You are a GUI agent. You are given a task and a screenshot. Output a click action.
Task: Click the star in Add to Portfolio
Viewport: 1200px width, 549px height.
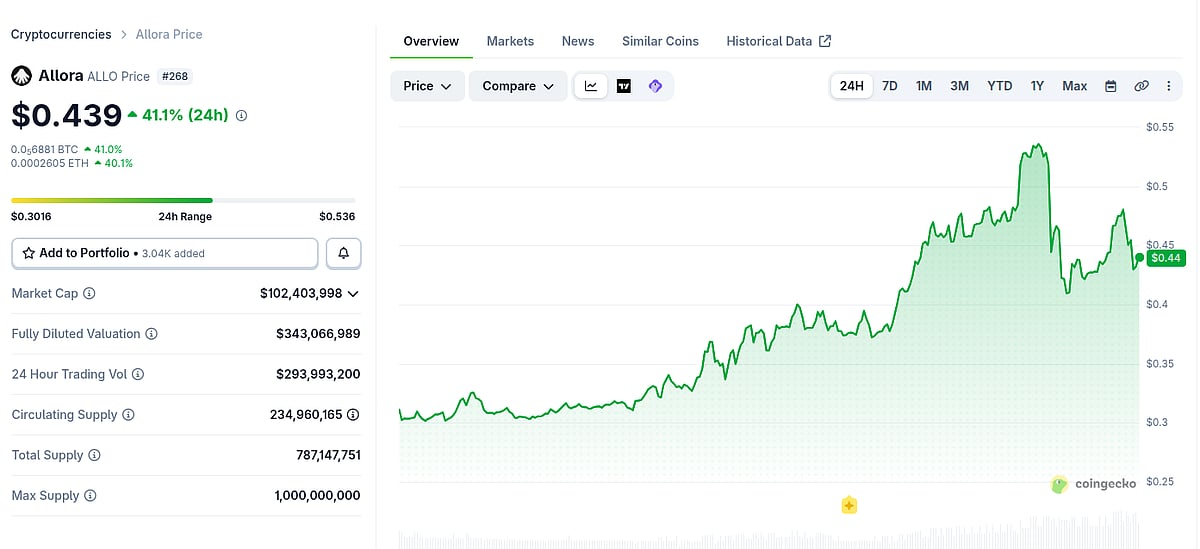pyautogui.click(x=29, y=253)
